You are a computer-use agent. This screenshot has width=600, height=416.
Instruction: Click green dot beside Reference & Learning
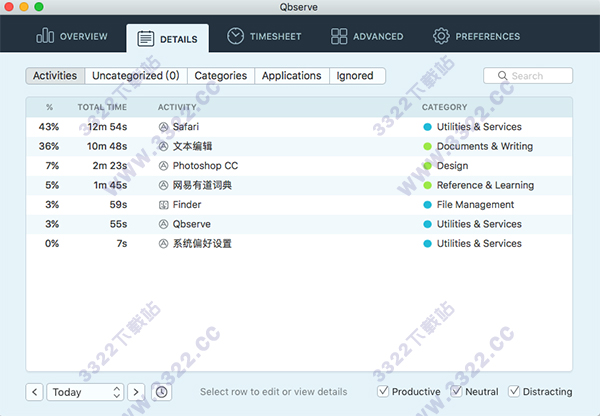pos(427,186)
